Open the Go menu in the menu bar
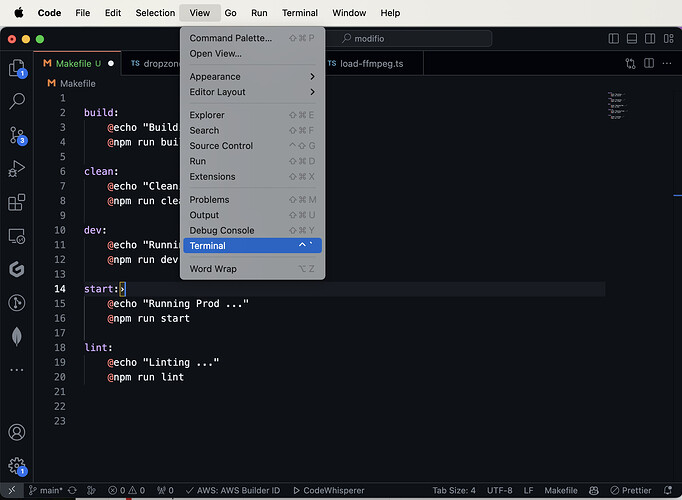 [231, 13]
